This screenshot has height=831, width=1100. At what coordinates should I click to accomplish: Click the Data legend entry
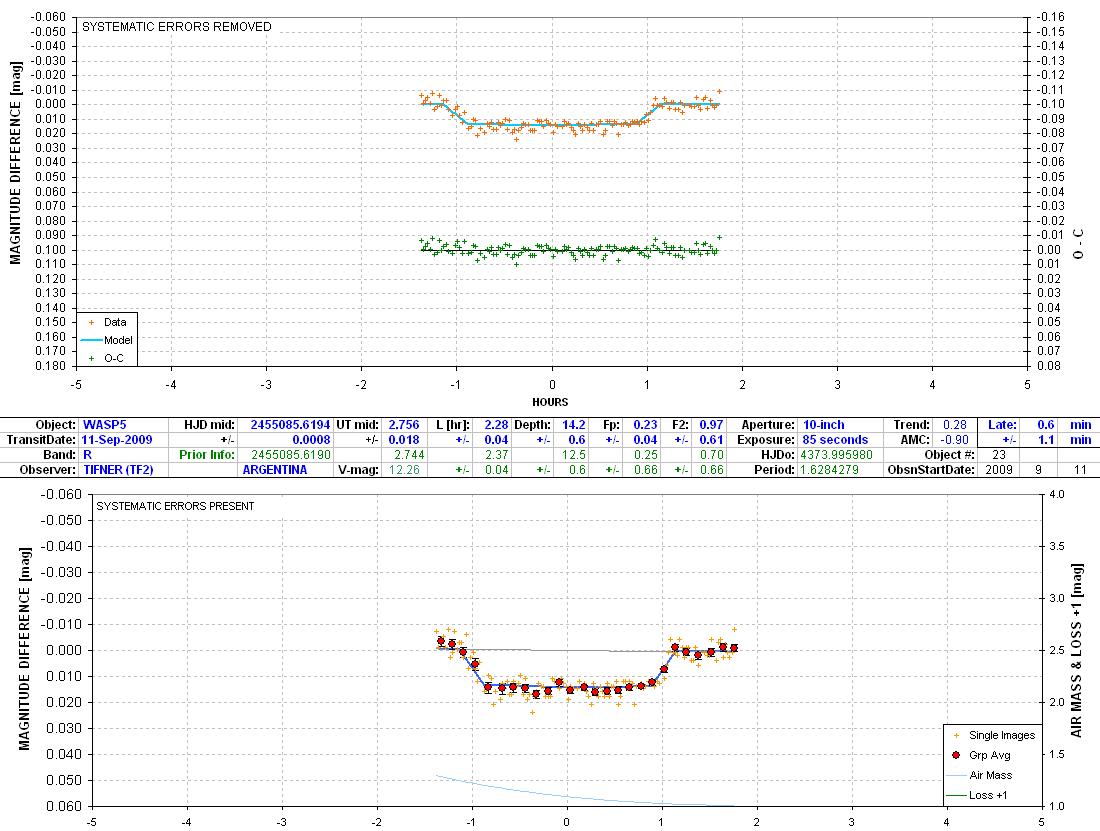(x=107, y=323)
